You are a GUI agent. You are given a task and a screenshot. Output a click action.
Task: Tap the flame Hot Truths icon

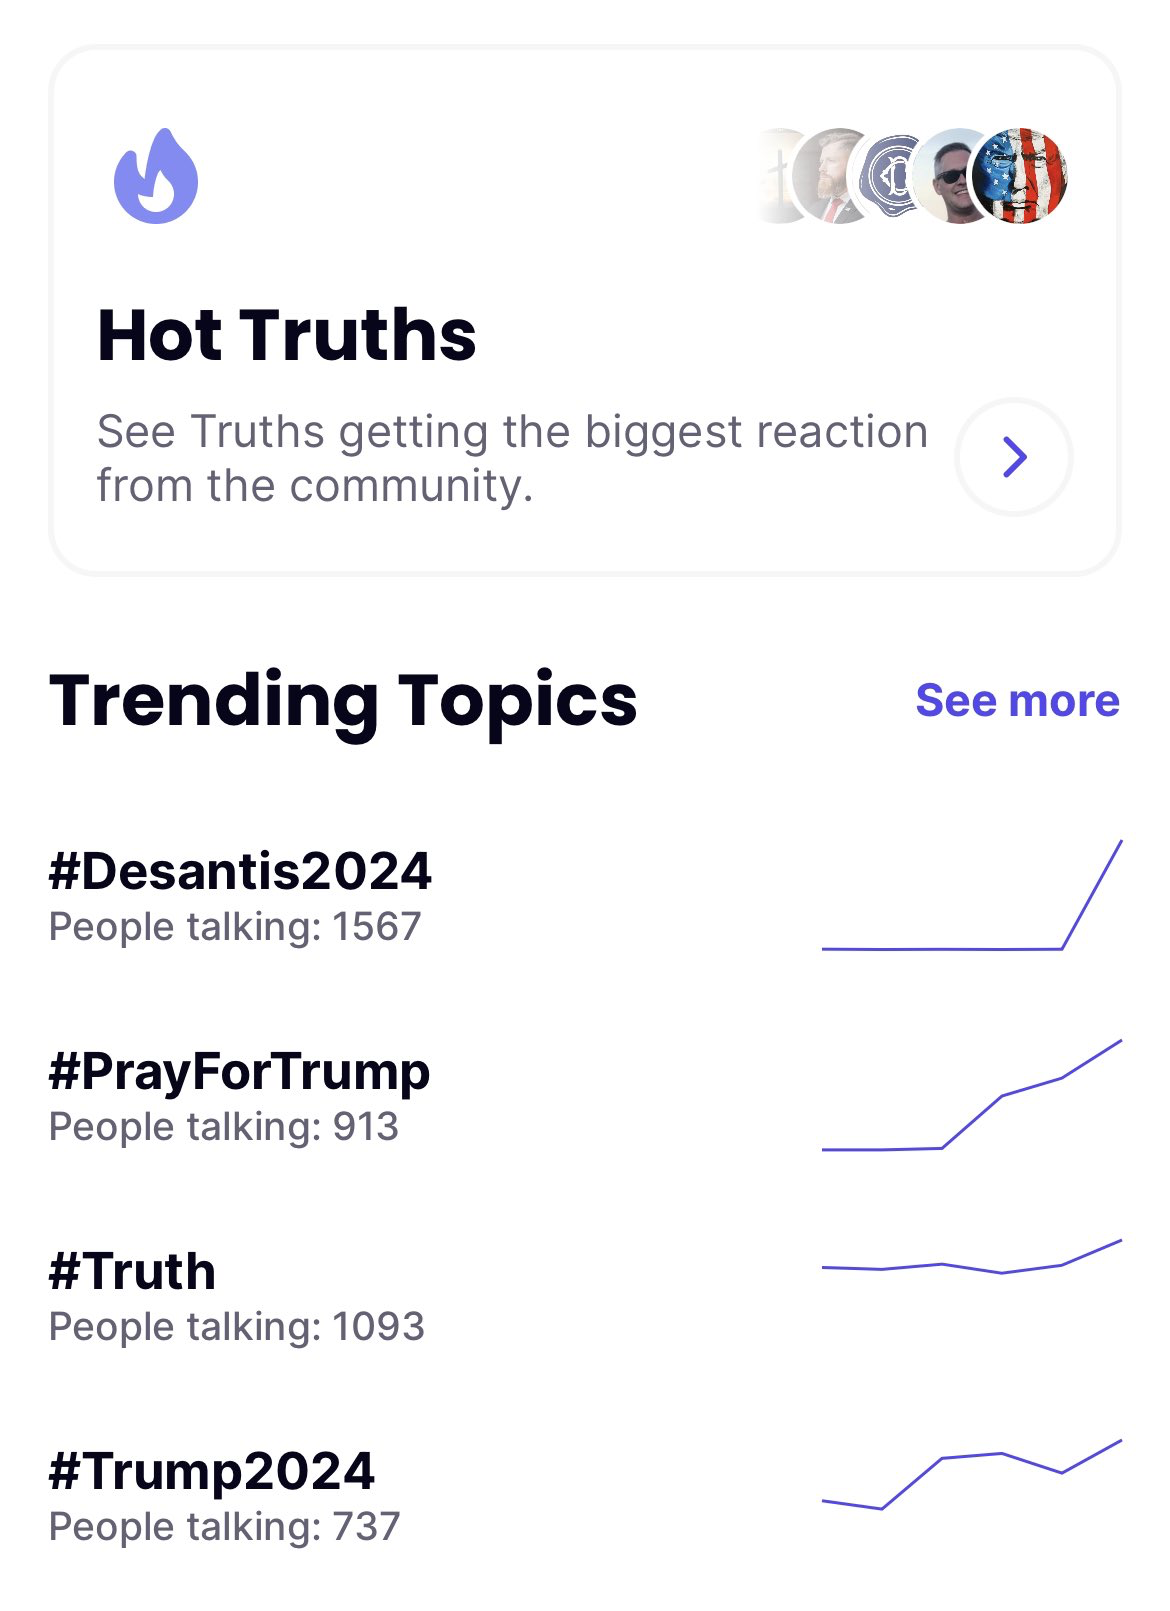click(x=156, y=175)
